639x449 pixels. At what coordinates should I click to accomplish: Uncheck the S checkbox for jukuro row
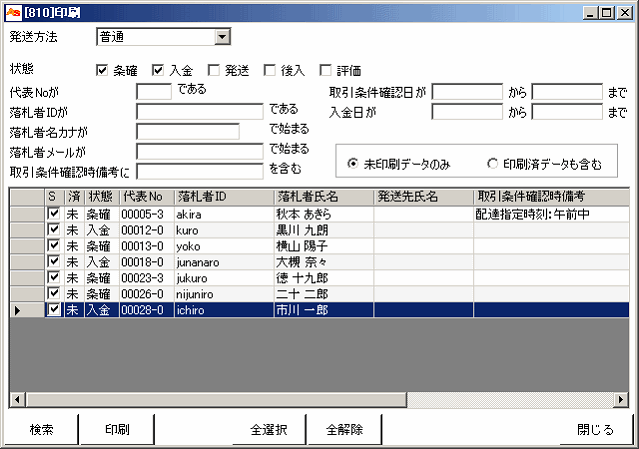[x=54, y=277]
